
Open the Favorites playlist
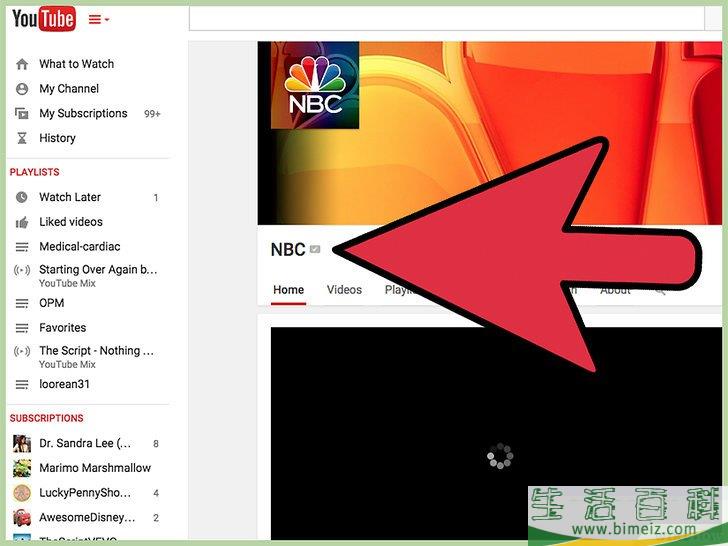(x=63, y=328)
